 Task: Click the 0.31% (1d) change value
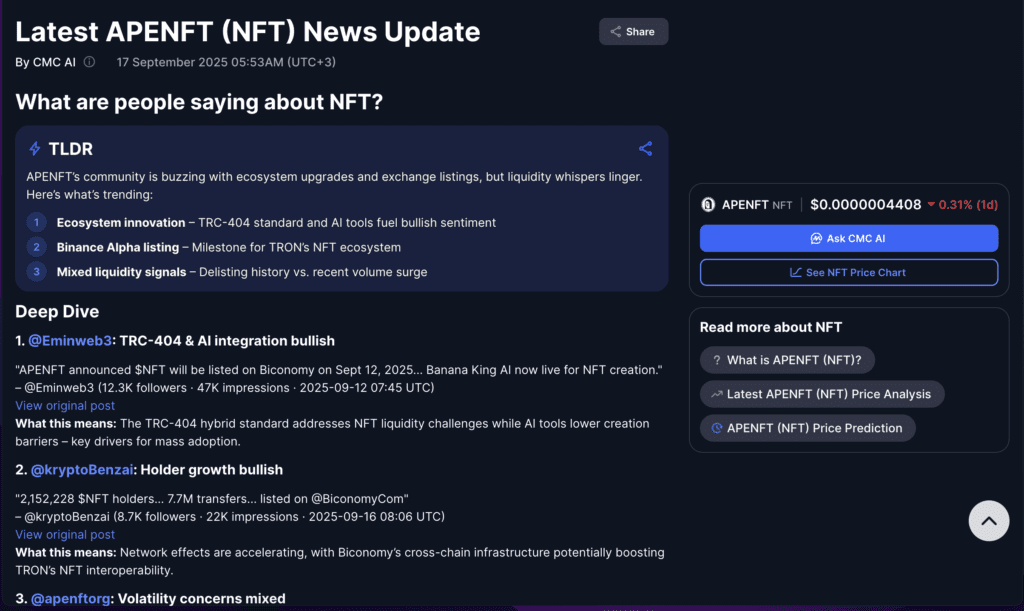(968, 205)
